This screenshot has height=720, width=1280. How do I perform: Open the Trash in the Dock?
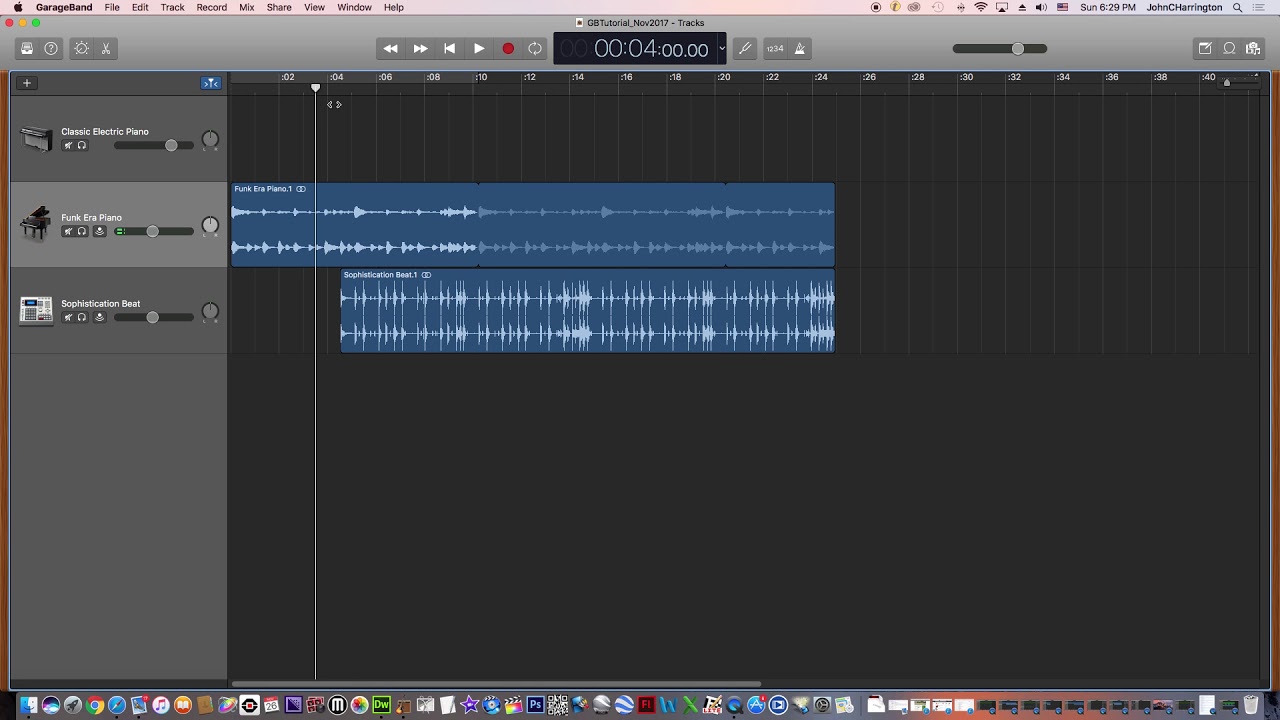point(1251,705)
